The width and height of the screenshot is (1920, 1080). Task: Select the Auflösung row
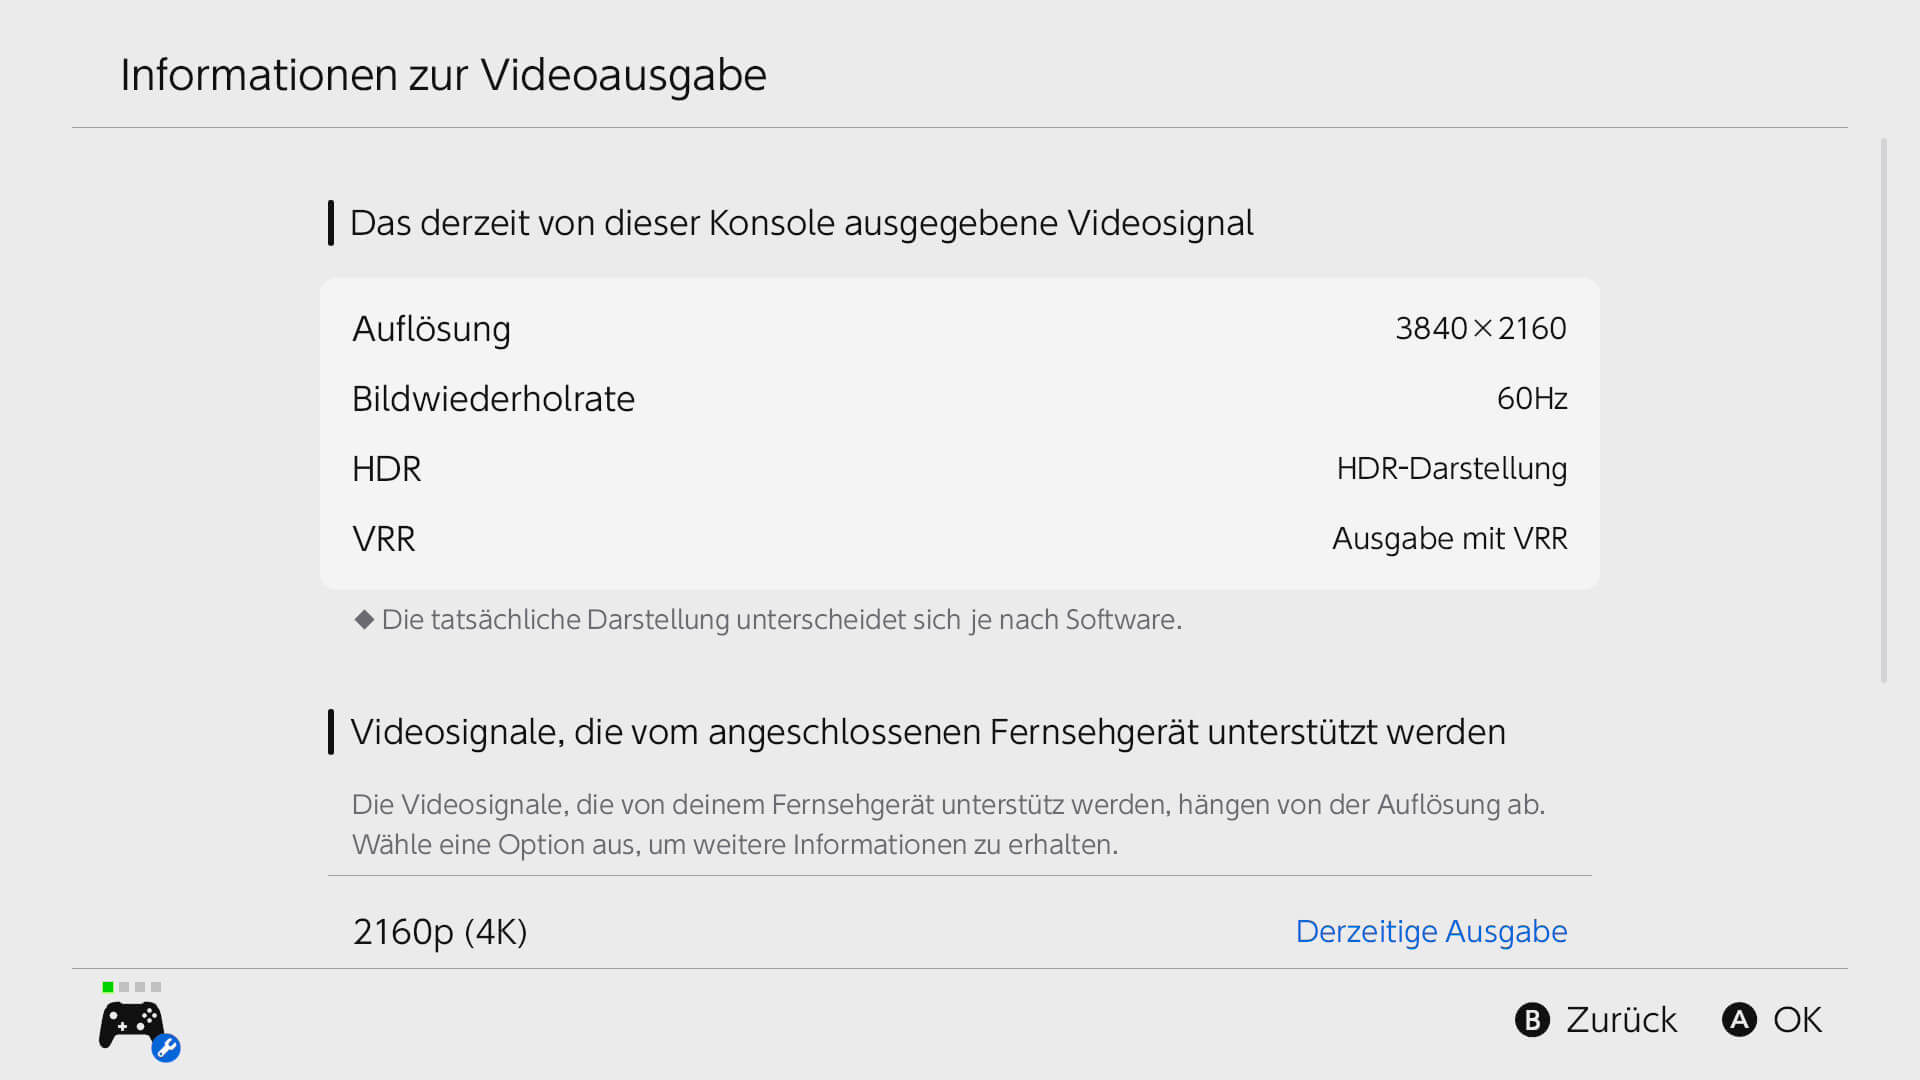click(960, 328)
